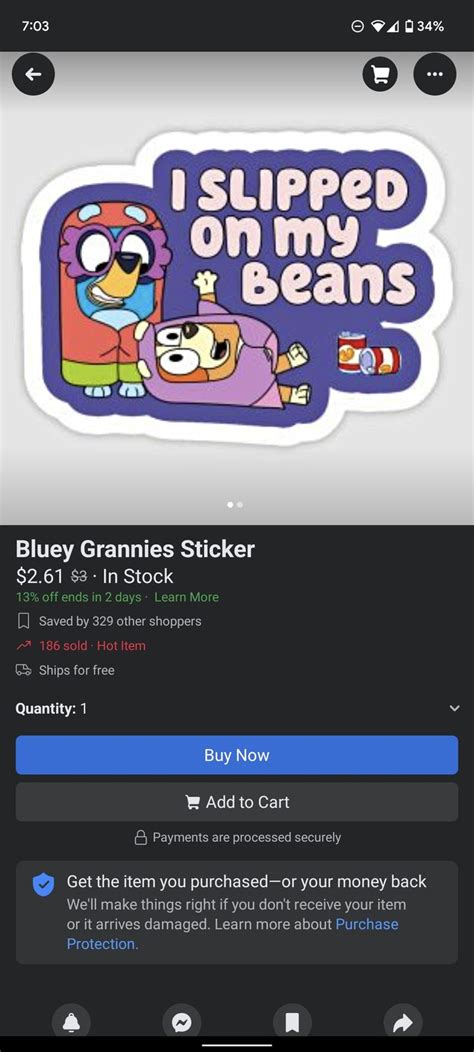Image resolution: width=474 pixels, height=1052 pixels.
Task: Open the Learn More discount link
Action: 186,597
